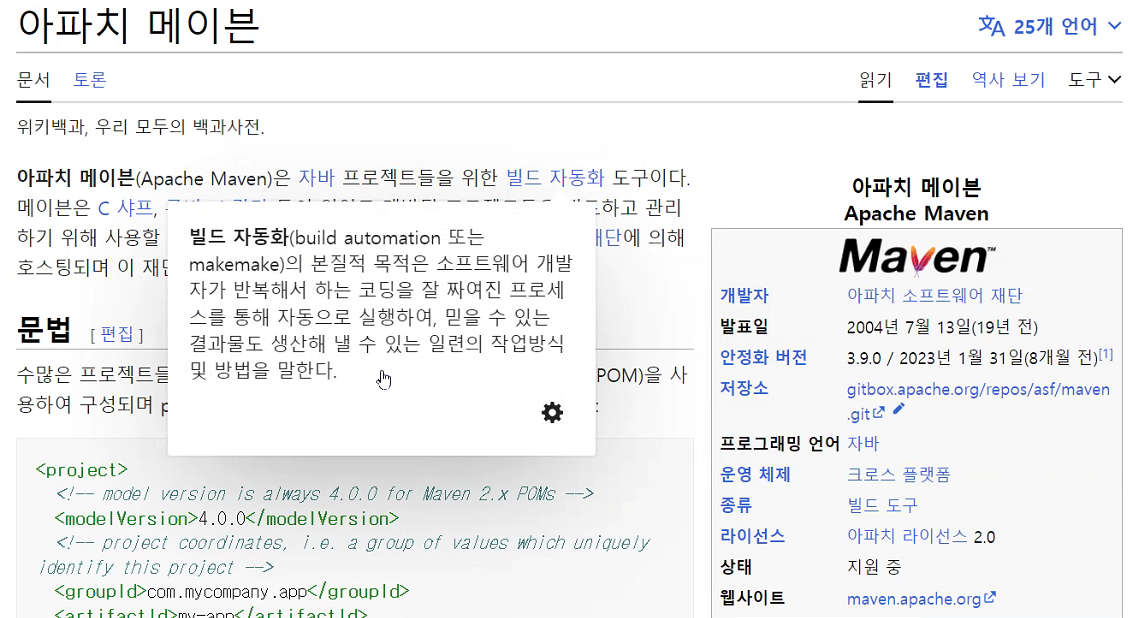Follow the 자바 link in intro
Screen dimensions: 1128x618
(317, 177)
